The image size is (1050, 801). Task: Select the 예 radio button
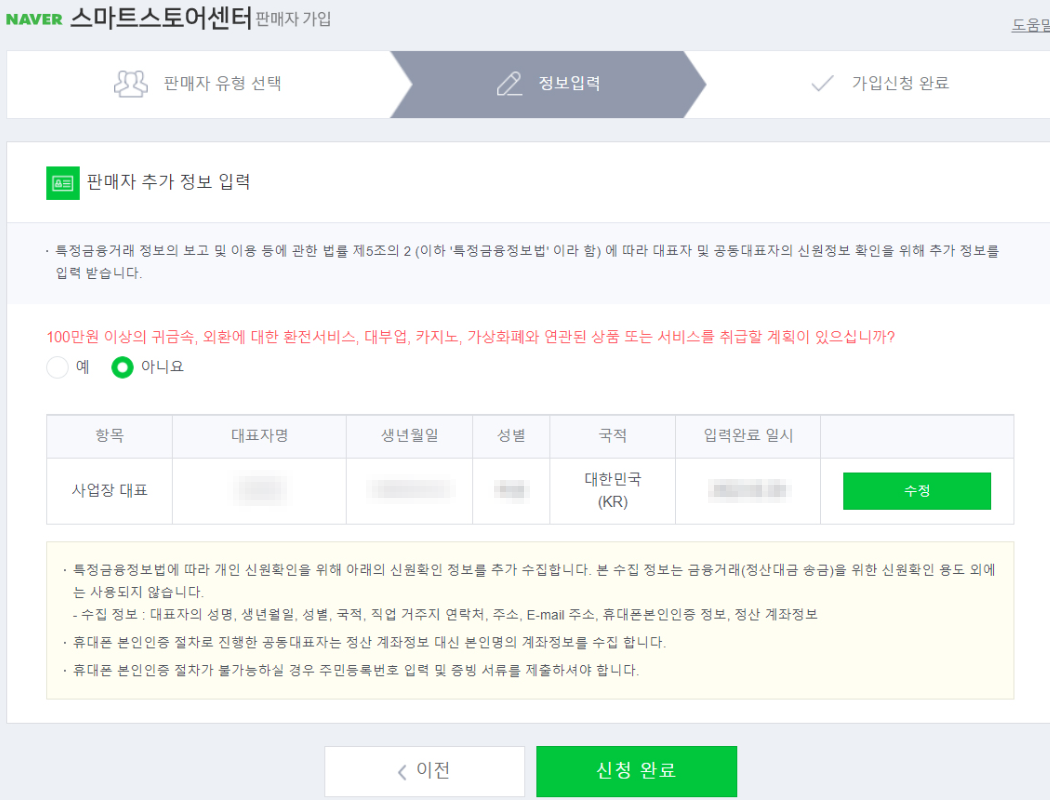click(x=58, y=367)
